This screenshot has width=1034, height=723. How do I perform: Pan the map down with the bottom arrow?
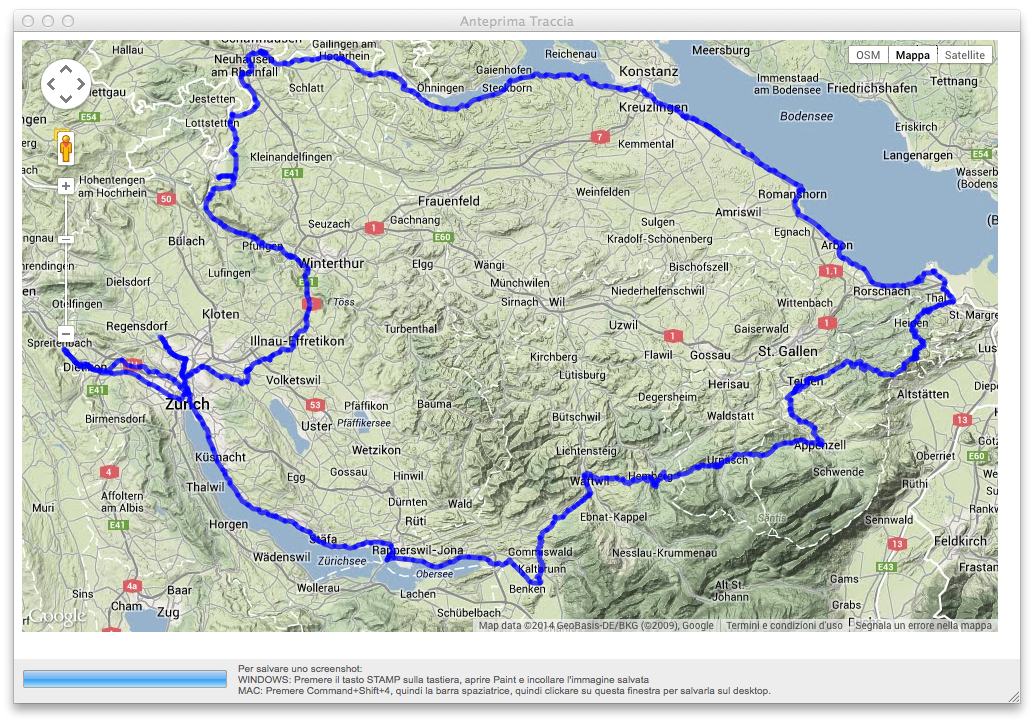coord(66,99)
